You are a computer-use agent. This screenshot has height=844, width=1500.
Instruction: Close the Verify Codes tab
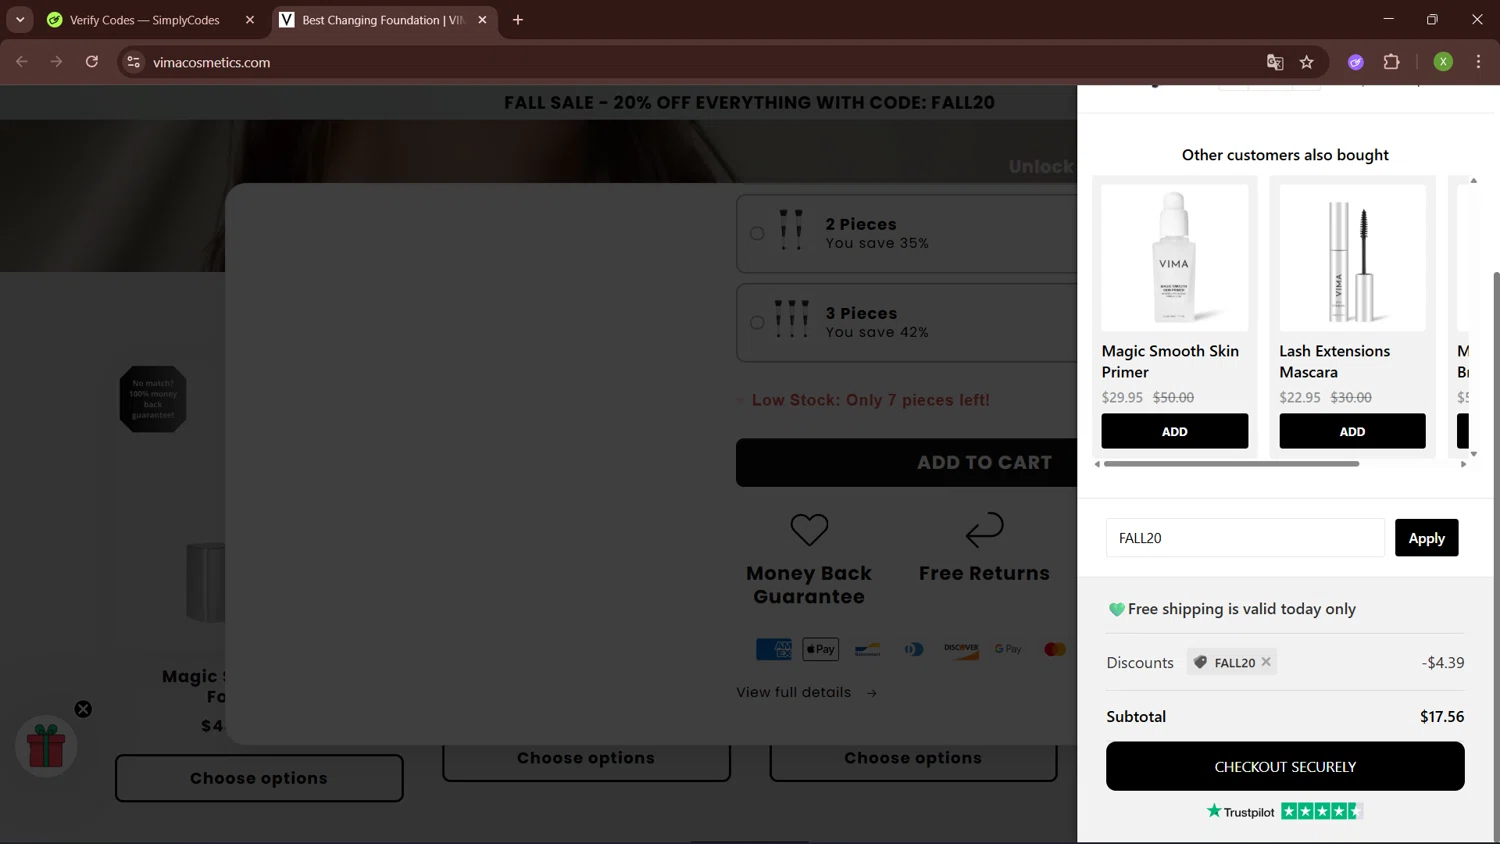250,20
